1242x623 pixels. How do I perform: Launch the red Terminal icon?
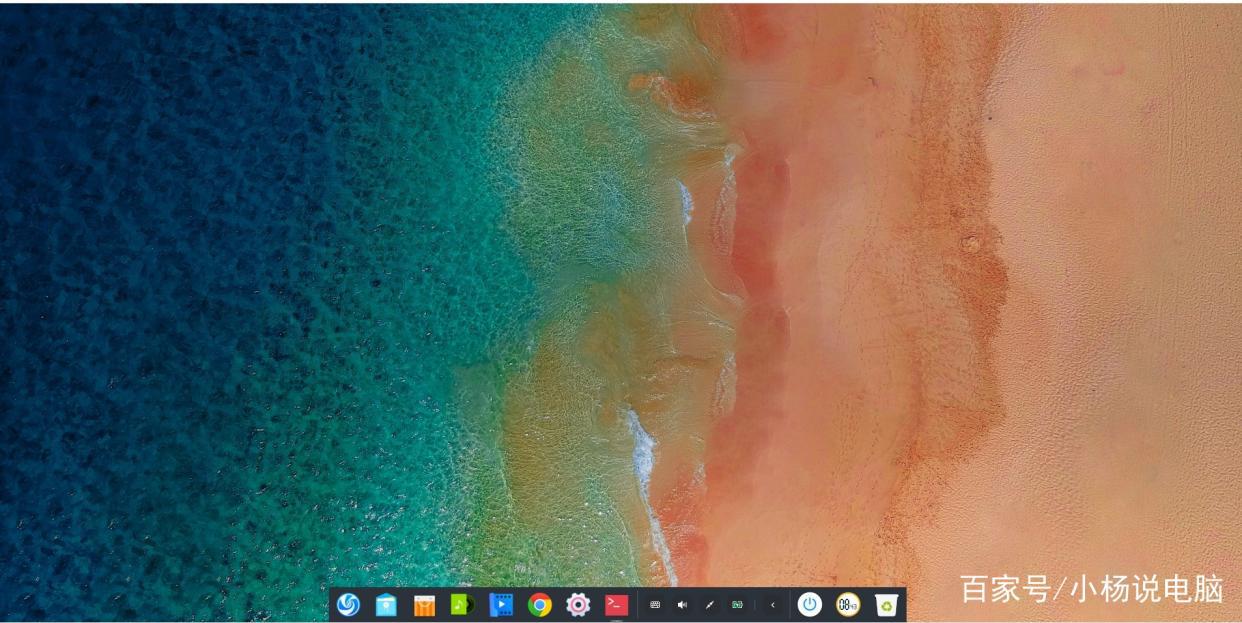tap(617, 604)
